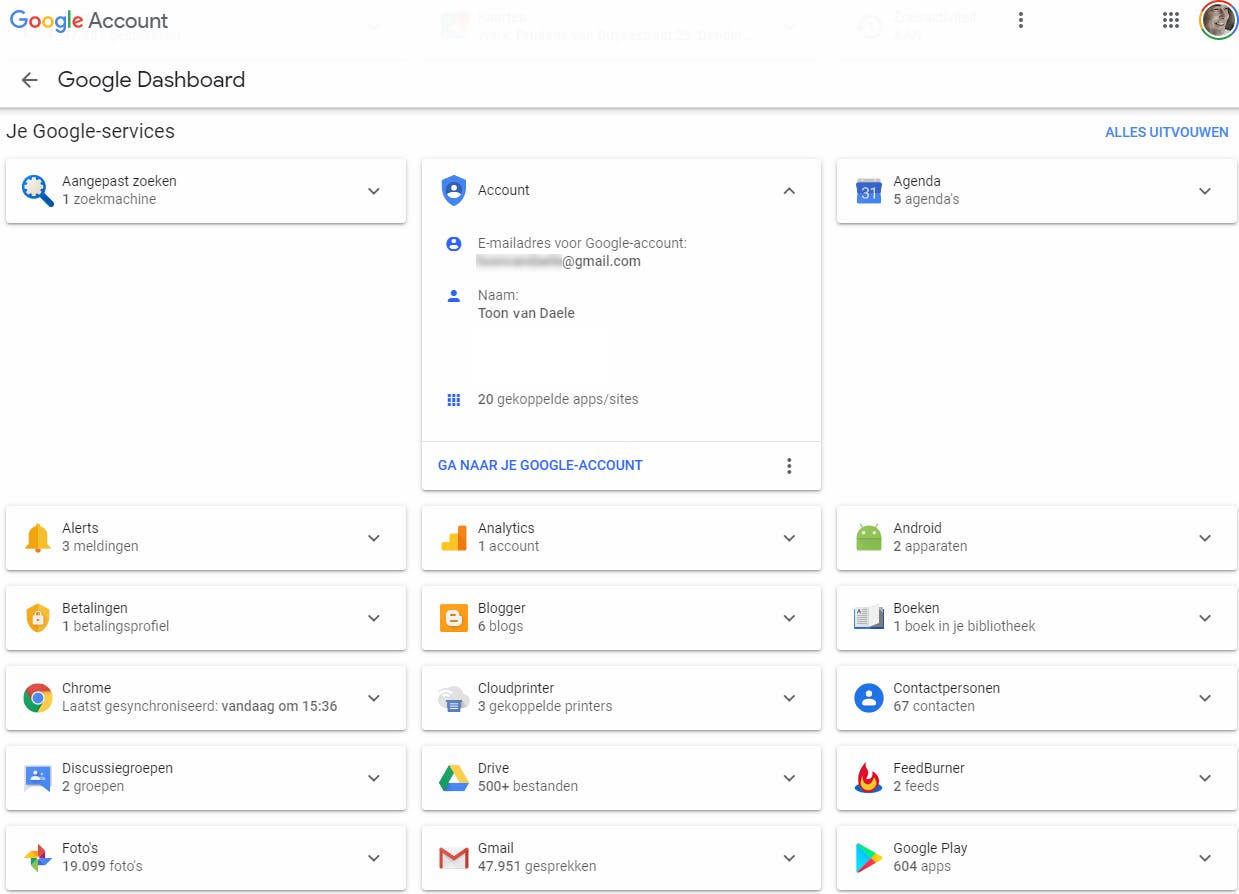Image resolution: width=1239 pixels, height=894 pixels.
Task: Click the profile avatar picture
Action: coord(1217,20)
